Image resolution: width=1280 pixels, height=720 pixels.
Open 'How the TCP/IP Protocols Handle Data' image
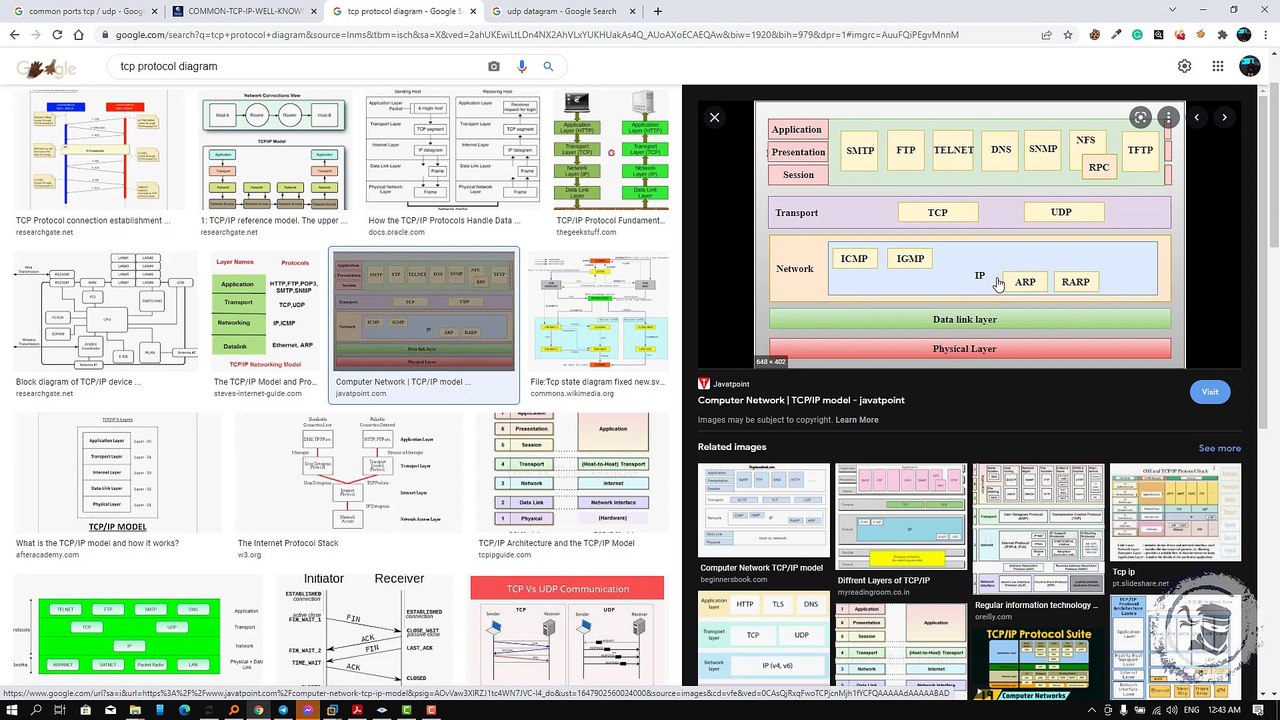click(x=451, y=151)
